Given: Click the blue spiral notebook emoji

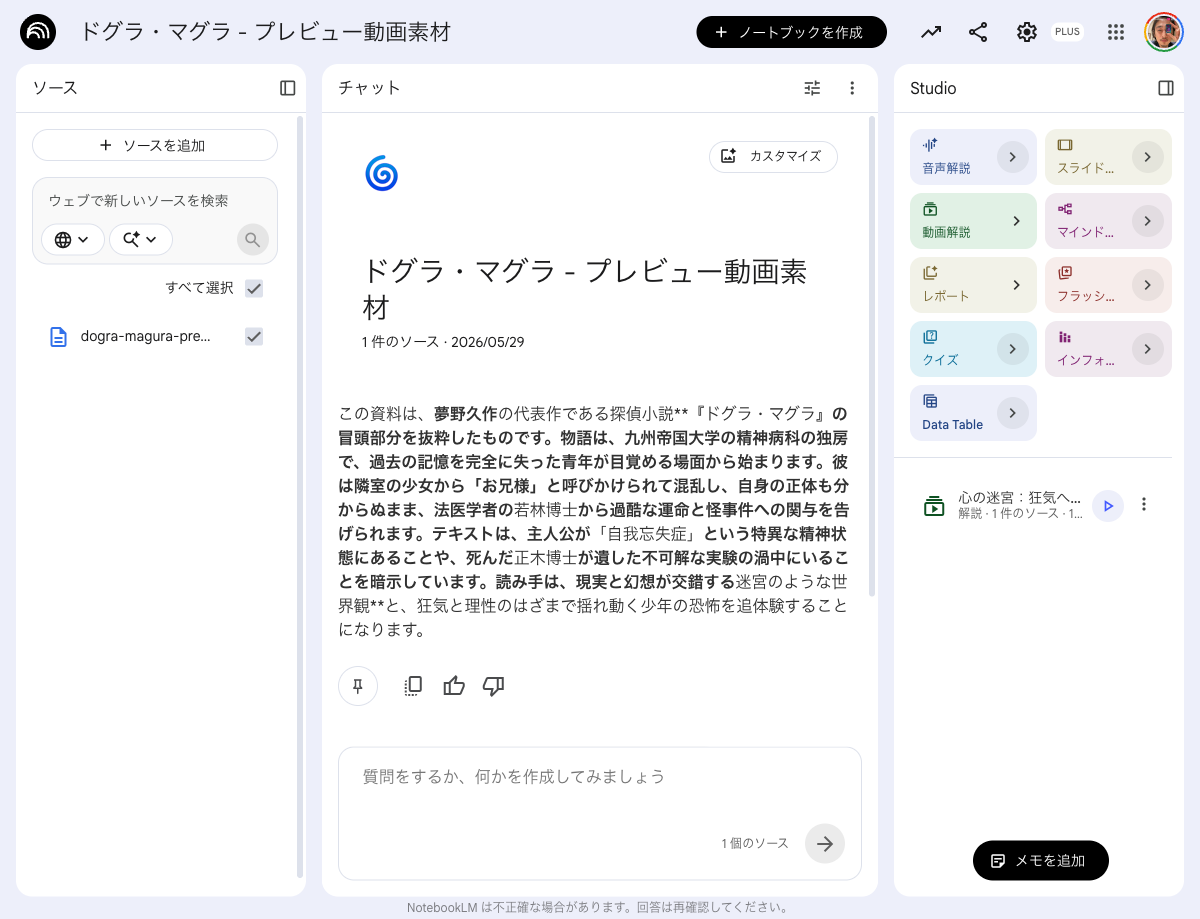Looking at the screenshot, I should [381, 173].
